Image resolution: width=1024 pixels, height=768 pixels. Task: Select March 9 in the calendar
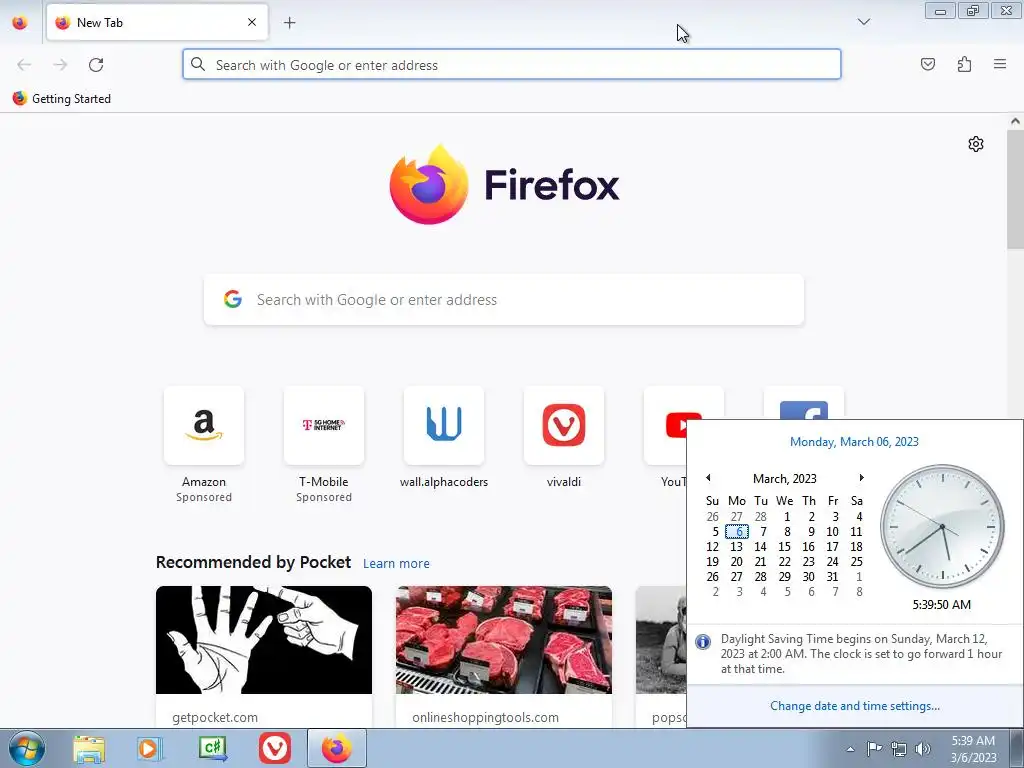pyautogui.click(x=810, y=532)
